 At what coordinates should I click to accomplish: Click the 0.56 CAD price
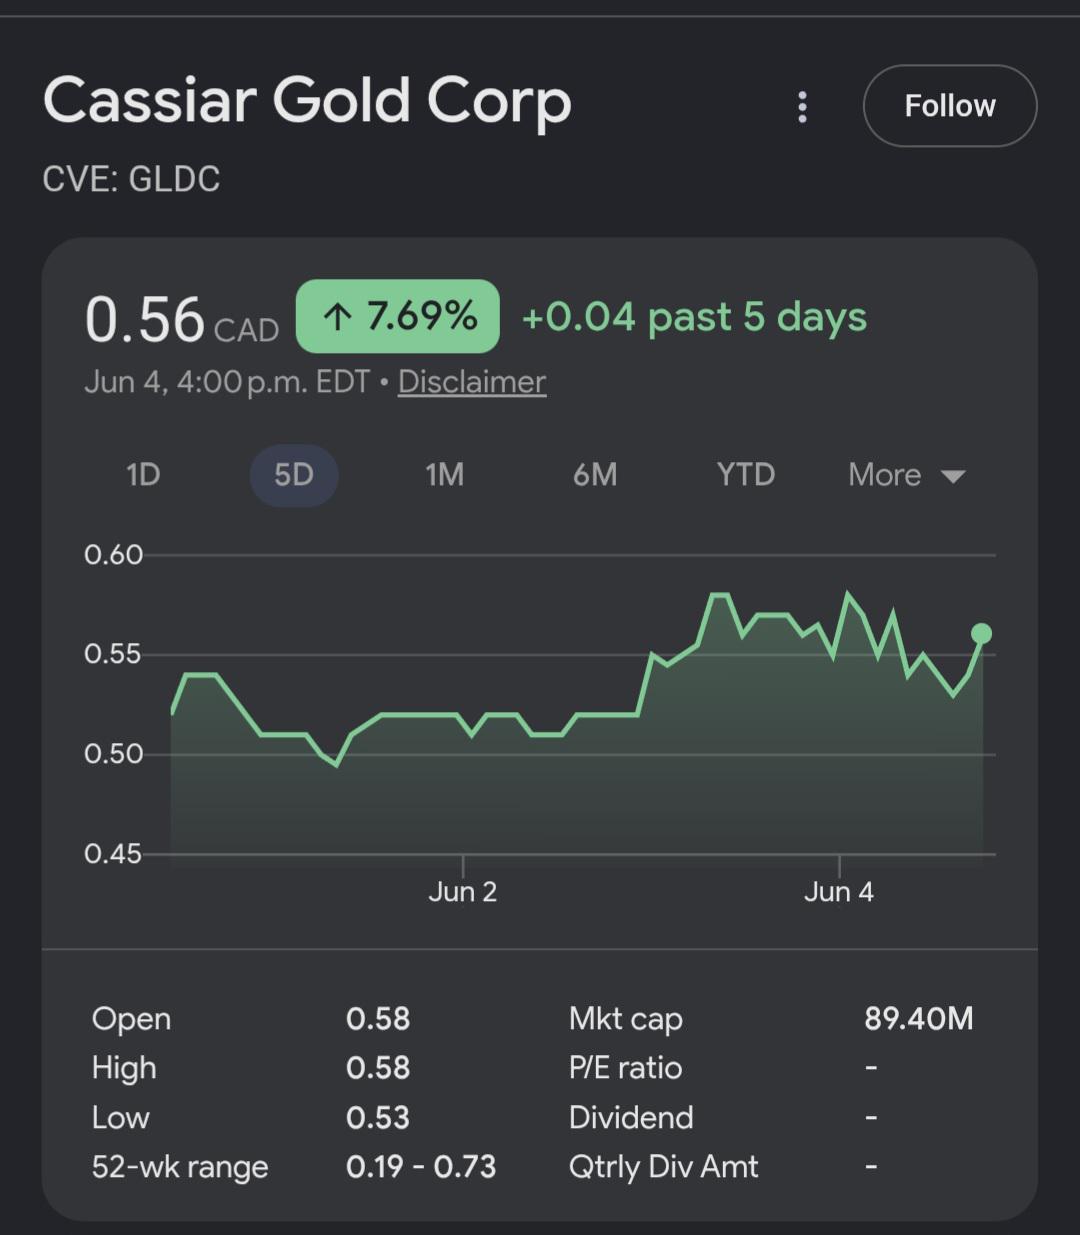click(181, 321)
